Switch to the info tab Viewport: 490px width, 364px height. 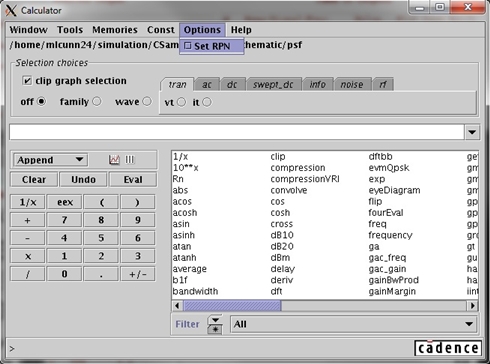tap(317, 85)
